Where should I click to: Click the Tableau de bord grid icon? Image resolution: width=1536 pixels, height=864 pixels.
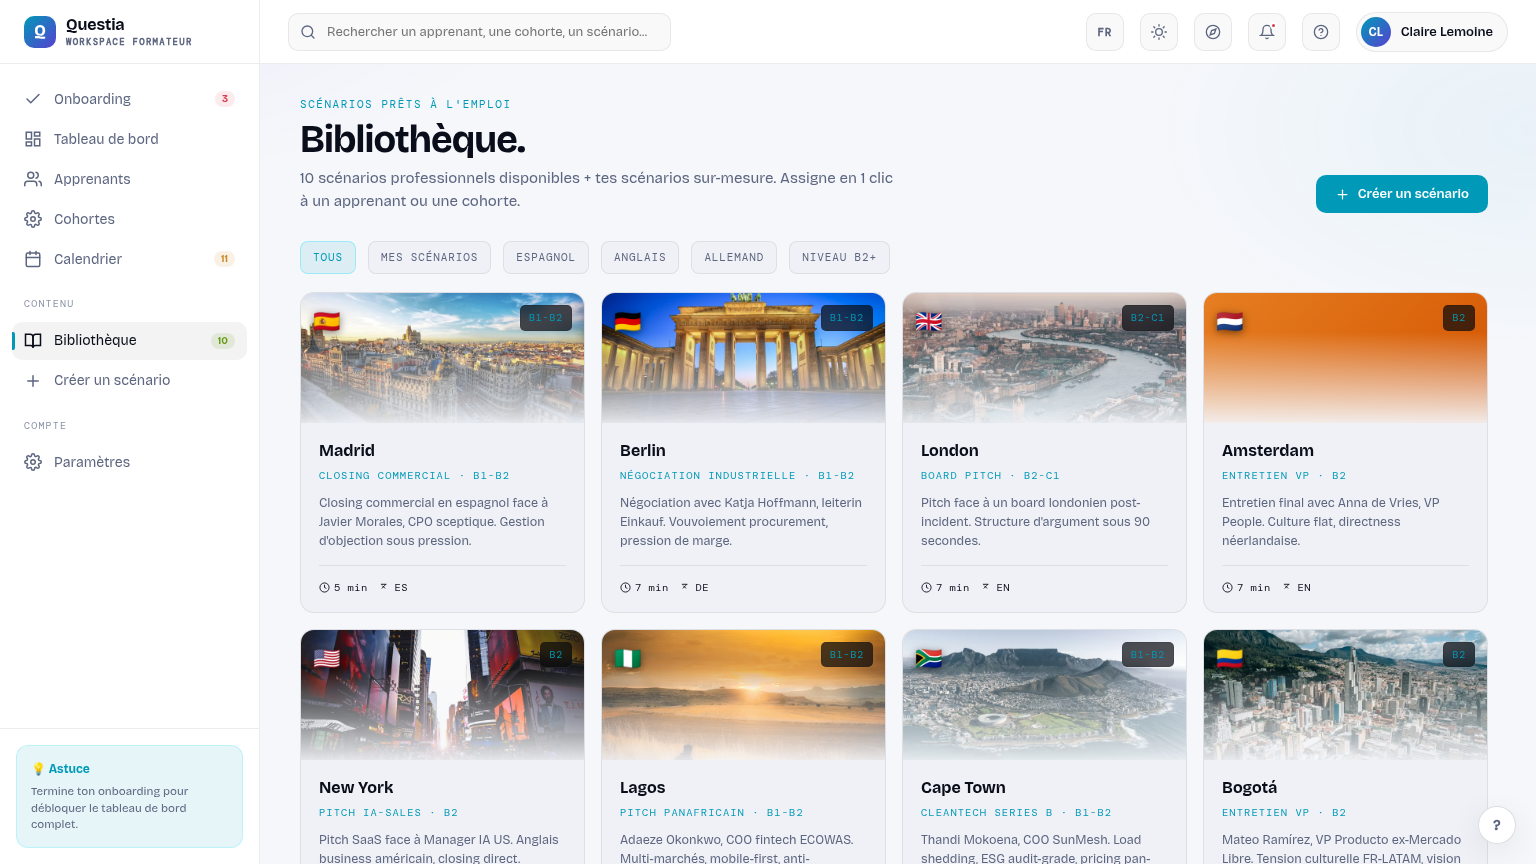click(33, 139)
